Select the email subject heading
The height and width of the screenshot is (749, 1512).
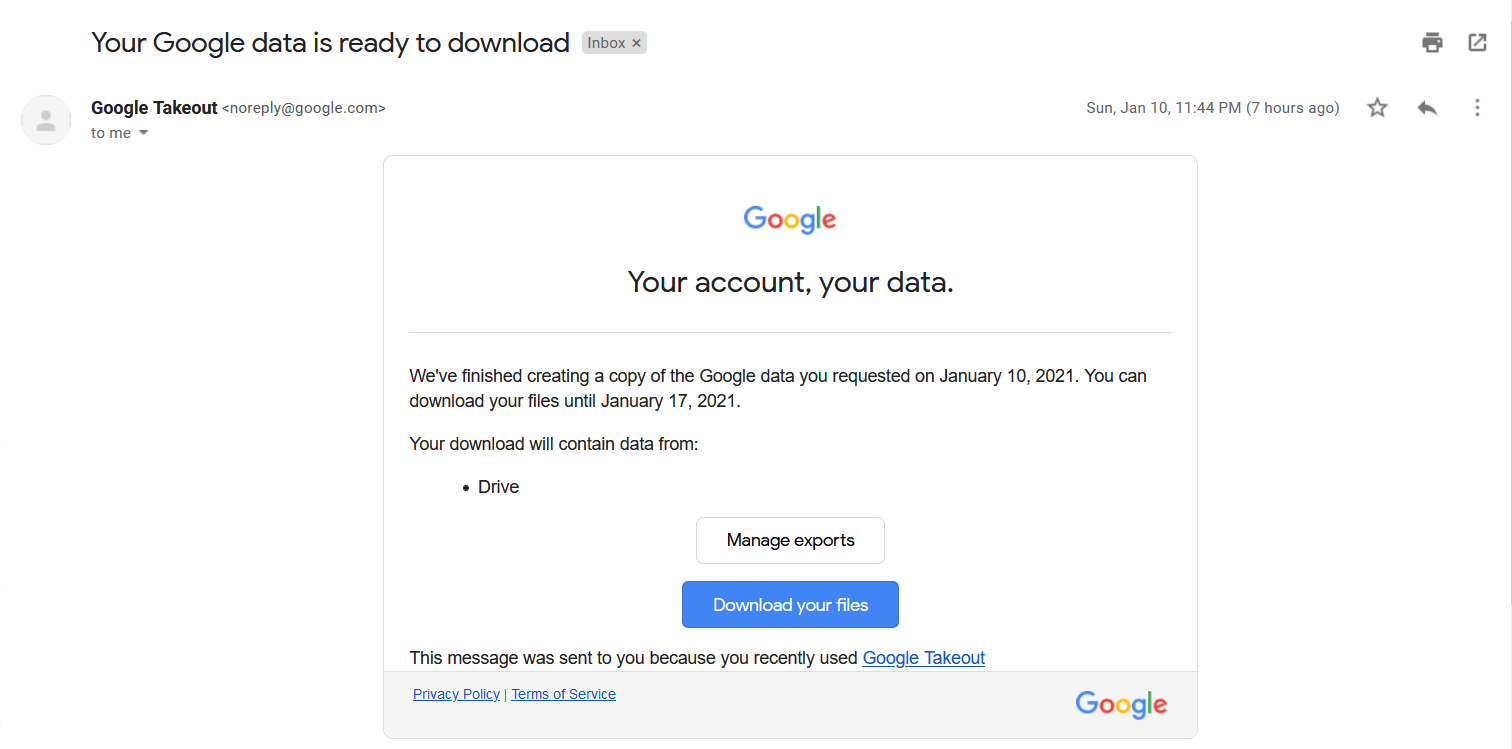(x=330, y=42)
